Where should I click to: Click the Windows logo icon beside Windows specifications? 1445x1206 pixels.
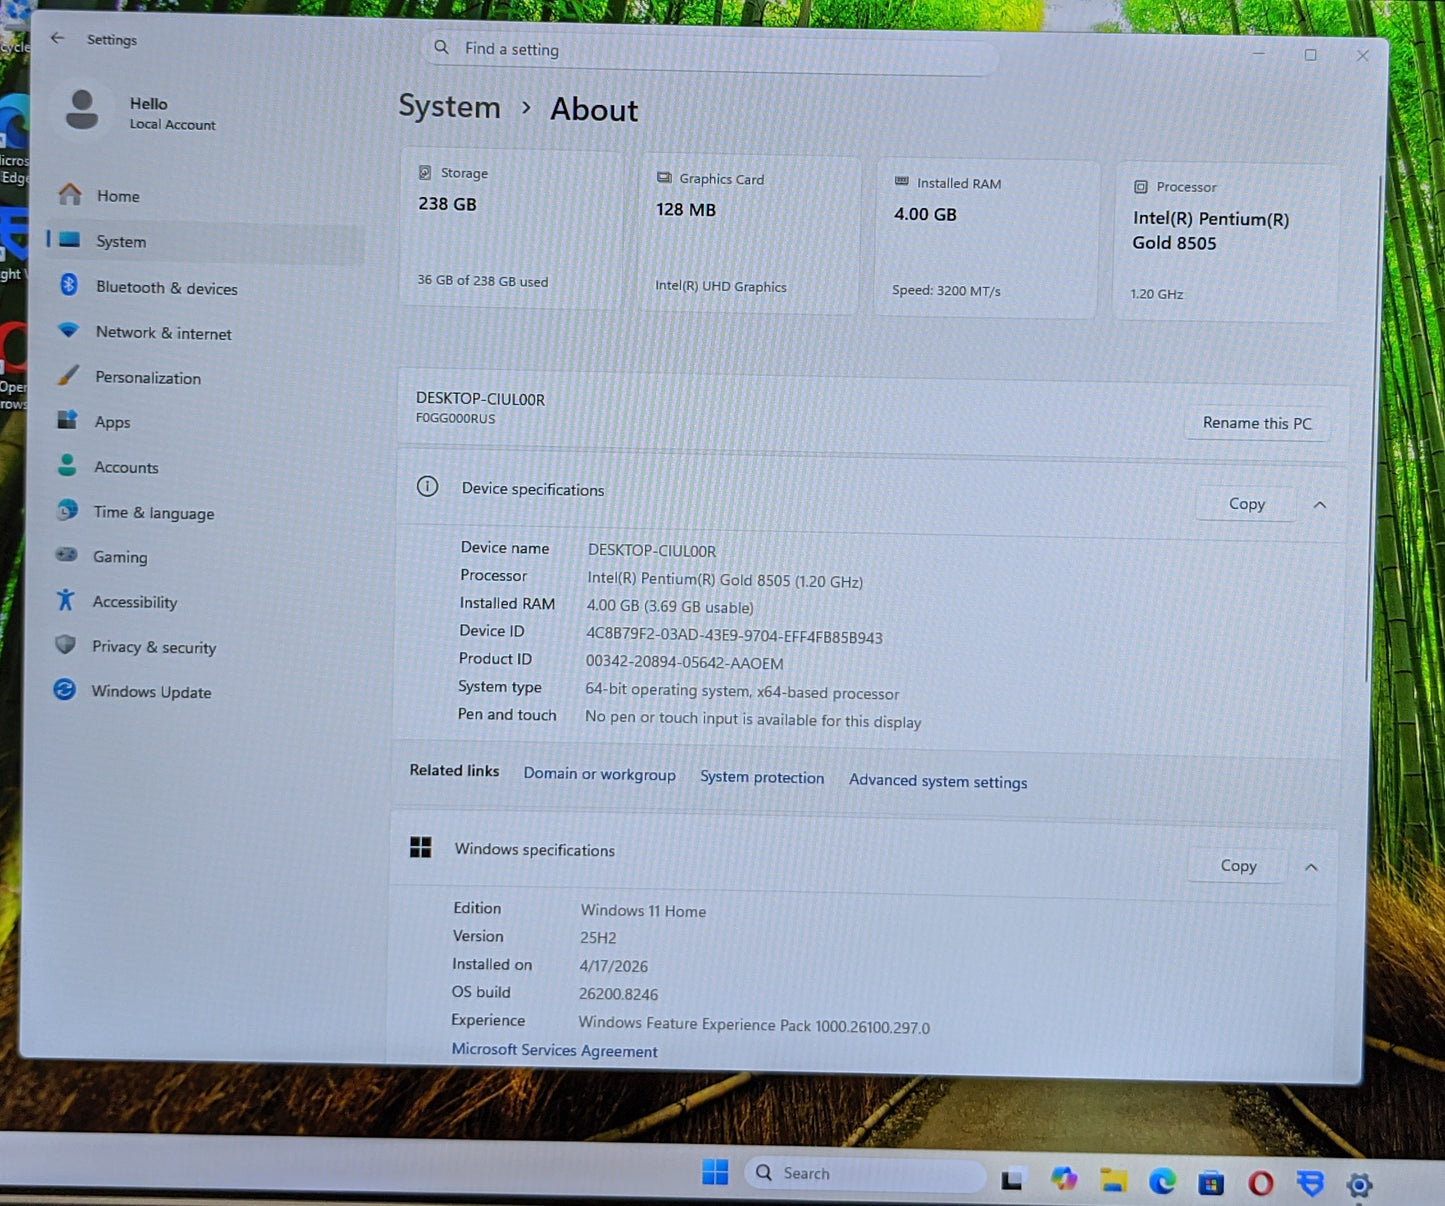pos(421,847)
